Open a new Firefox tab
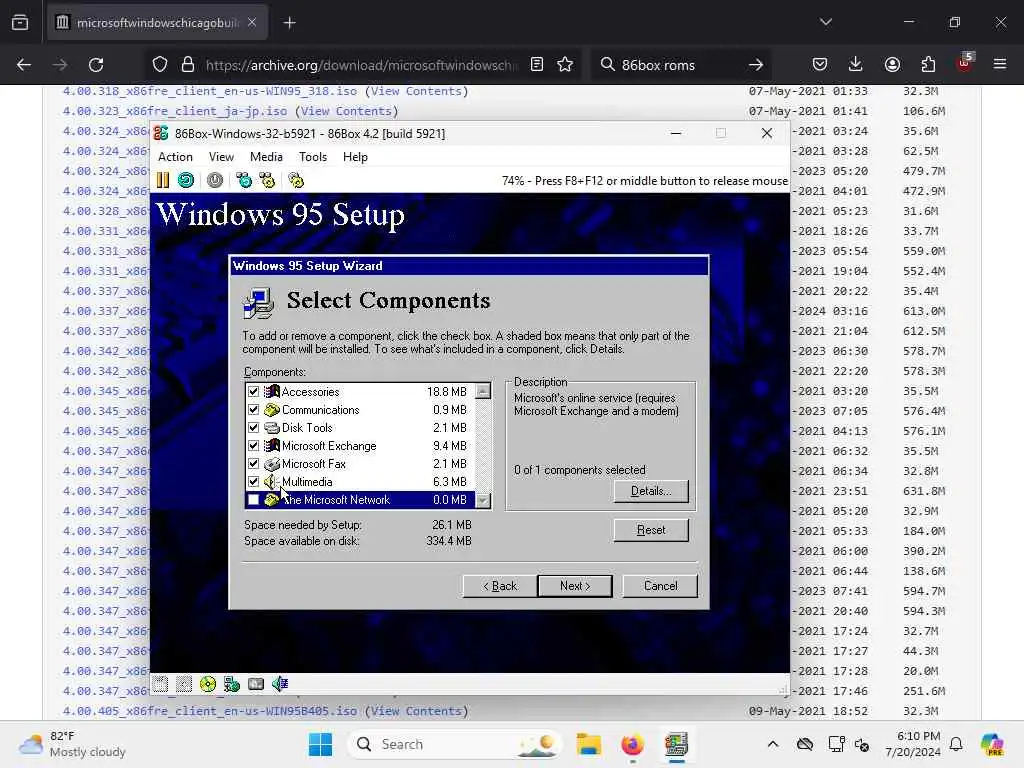 pos(289,23)
